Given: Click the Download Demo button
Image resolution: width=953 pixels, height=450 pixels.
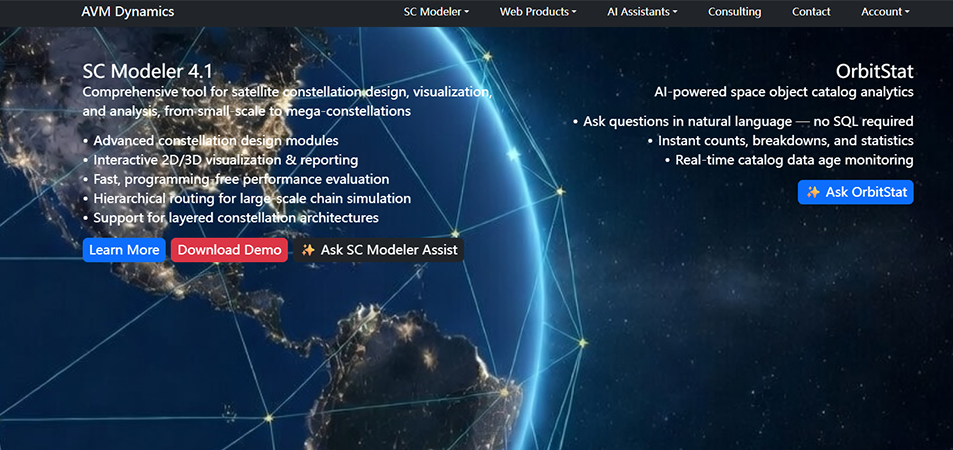Looking at the screenshot, I should (229, 250).
